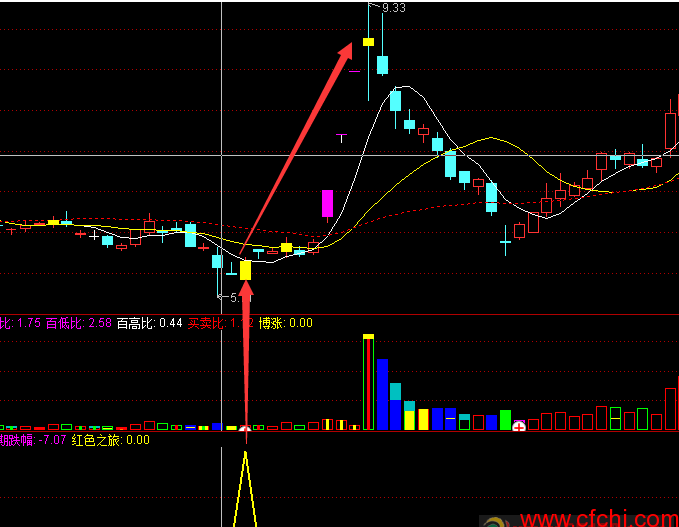Select the '百低比: 2.58' indicator label
The width and height of the screenshot is (679, 527).
pyautogui.click(x=78, y=323)
